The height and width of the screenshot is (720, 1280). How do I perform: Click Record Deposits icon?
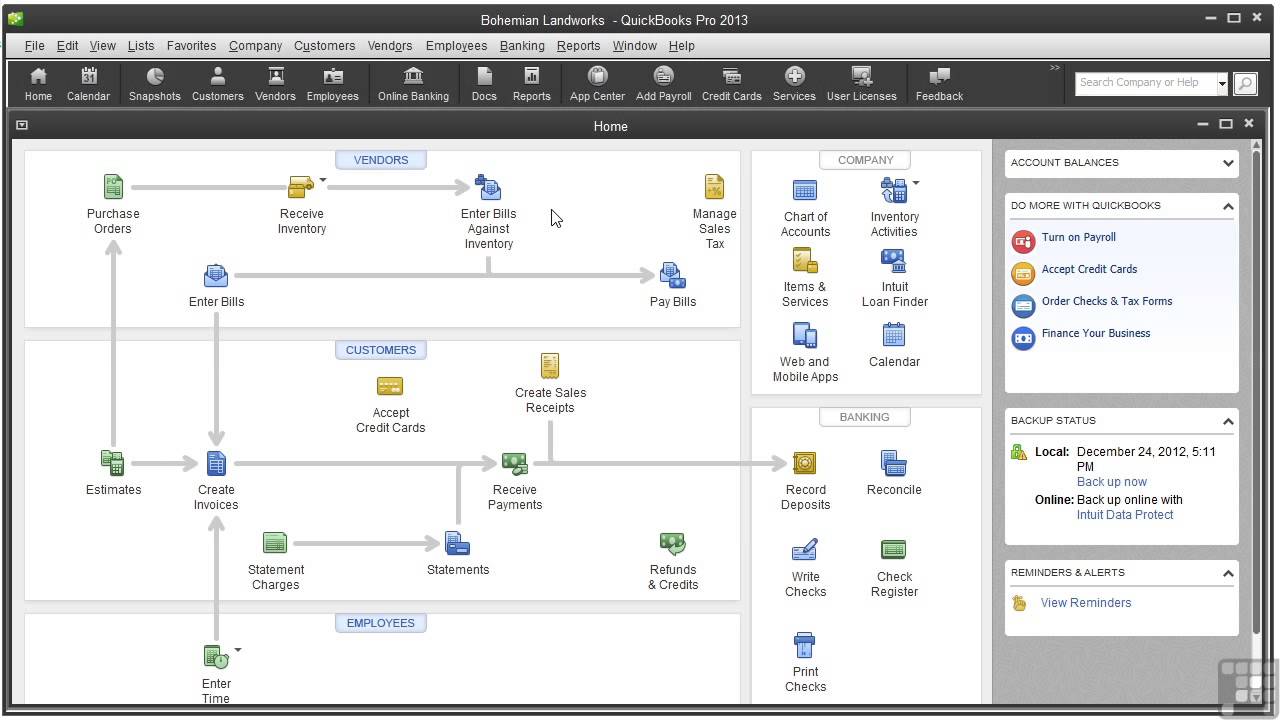(805, 463)
